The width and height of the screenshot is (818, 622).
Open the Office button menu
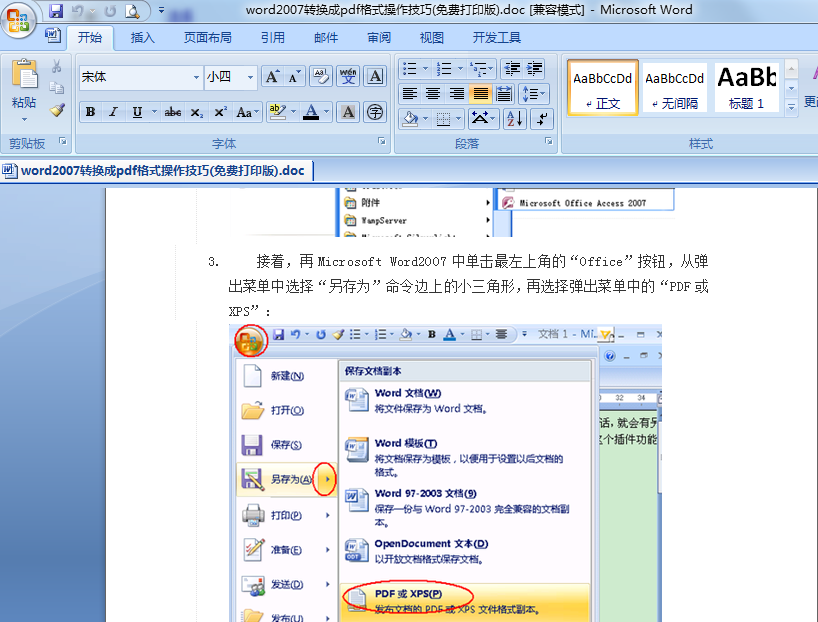pyautogui.click(x=18, y=20)
